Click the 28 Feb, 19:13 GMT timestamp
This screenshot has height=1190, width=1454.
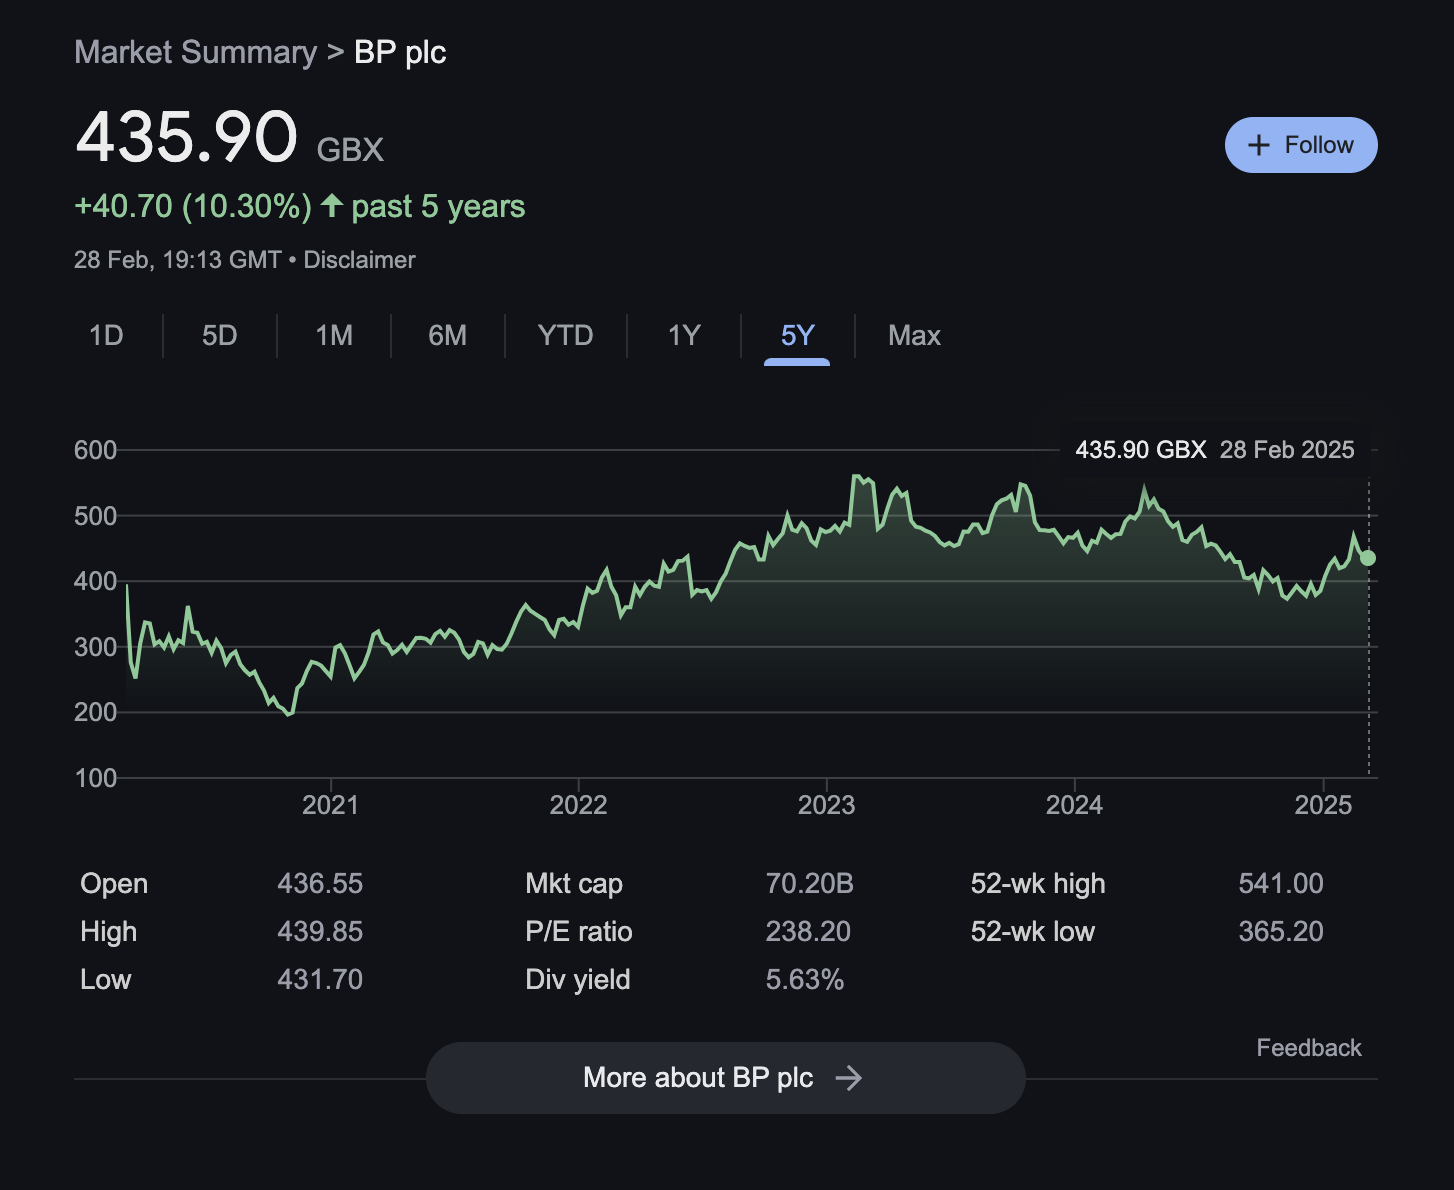(177, 260)
